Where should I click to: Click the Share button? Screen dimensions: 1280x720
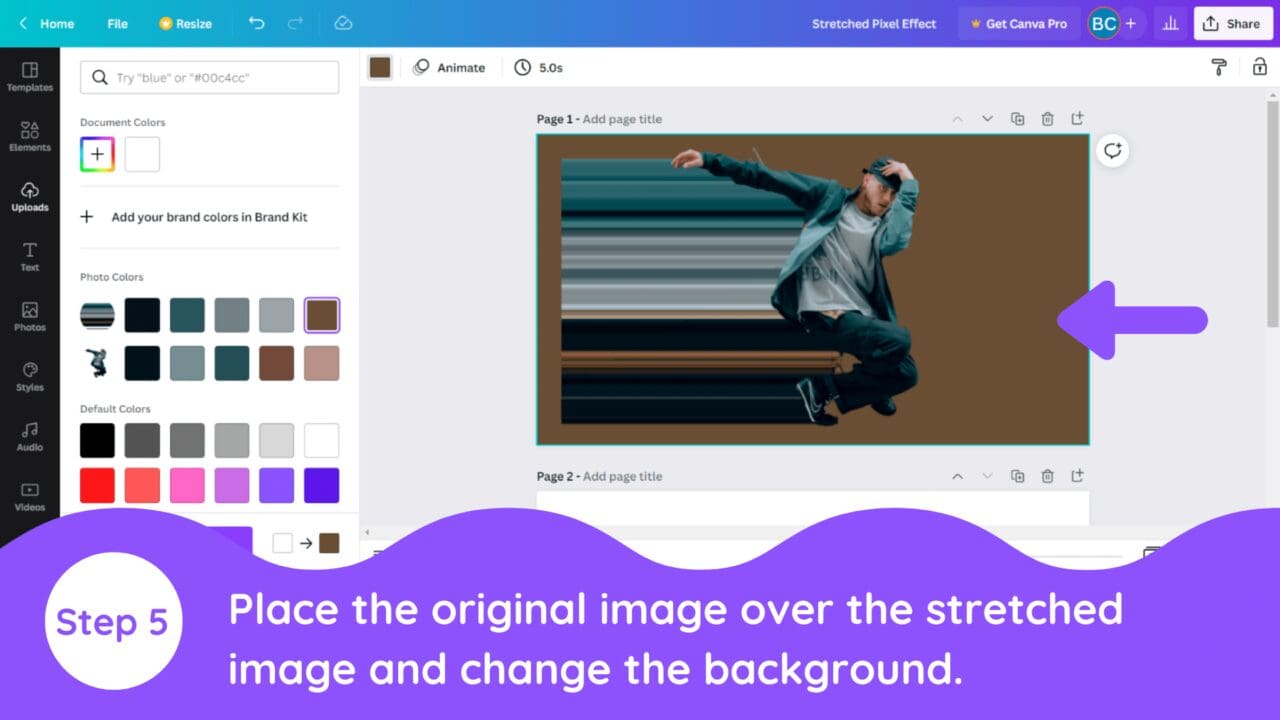tap(1232, 23)
